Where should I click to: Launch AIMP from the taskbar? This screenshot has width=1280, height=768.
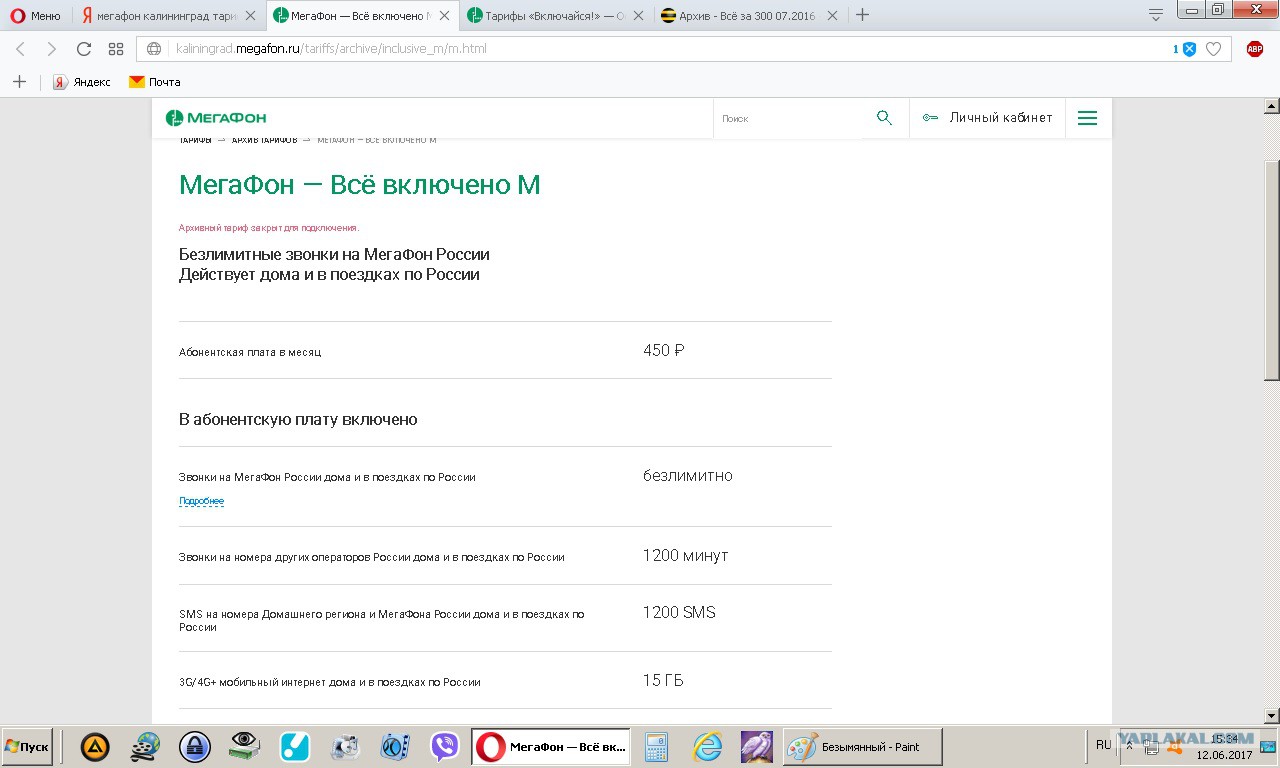[x=95, y=747]
